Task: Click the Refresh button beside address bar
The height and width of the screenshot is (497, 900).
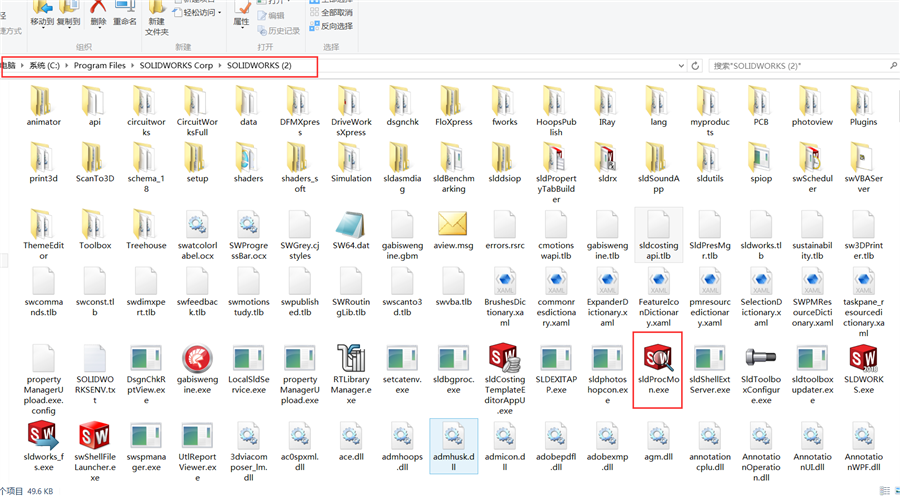Action: tap(695, 65)
